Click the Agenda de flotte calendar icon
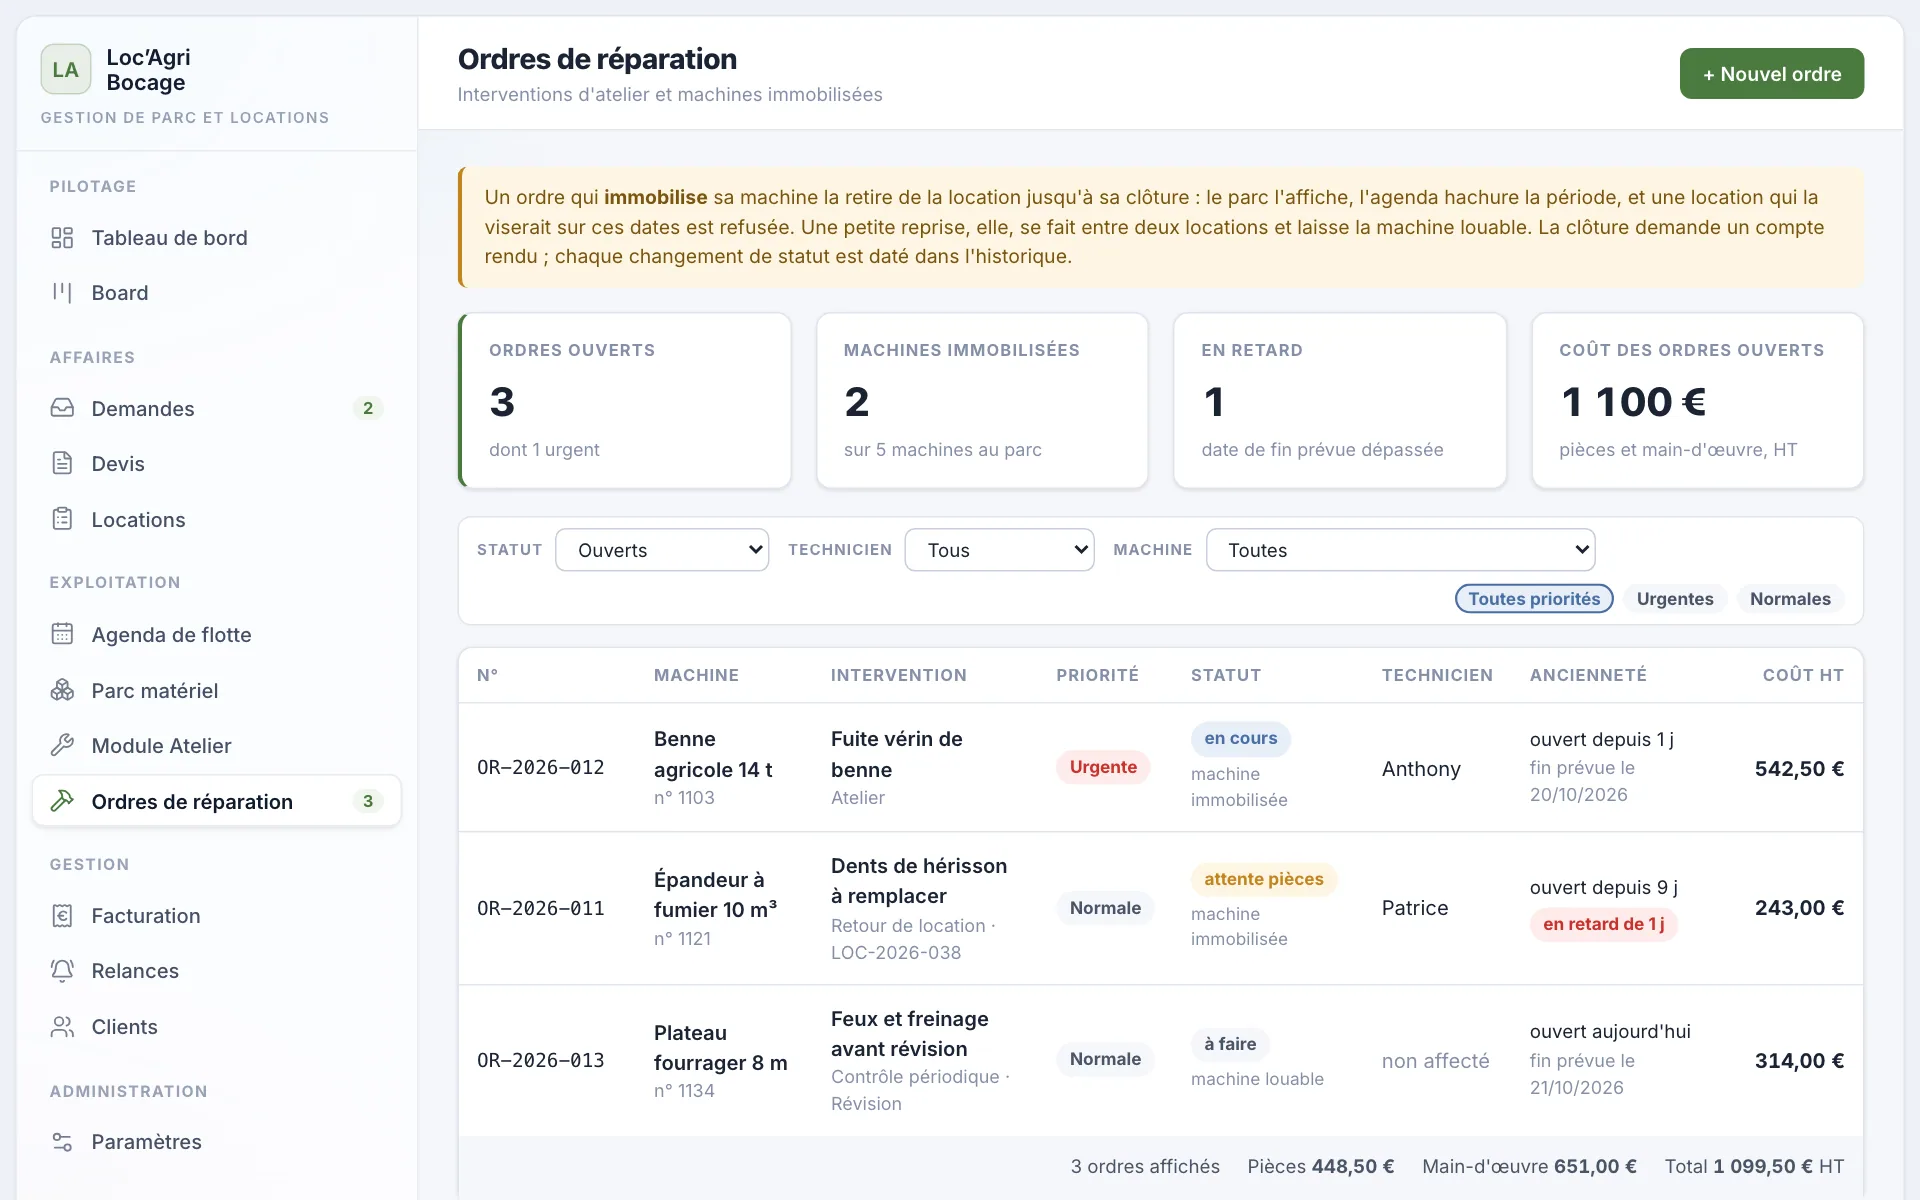 pyautogui.click(x=62, y=634)
